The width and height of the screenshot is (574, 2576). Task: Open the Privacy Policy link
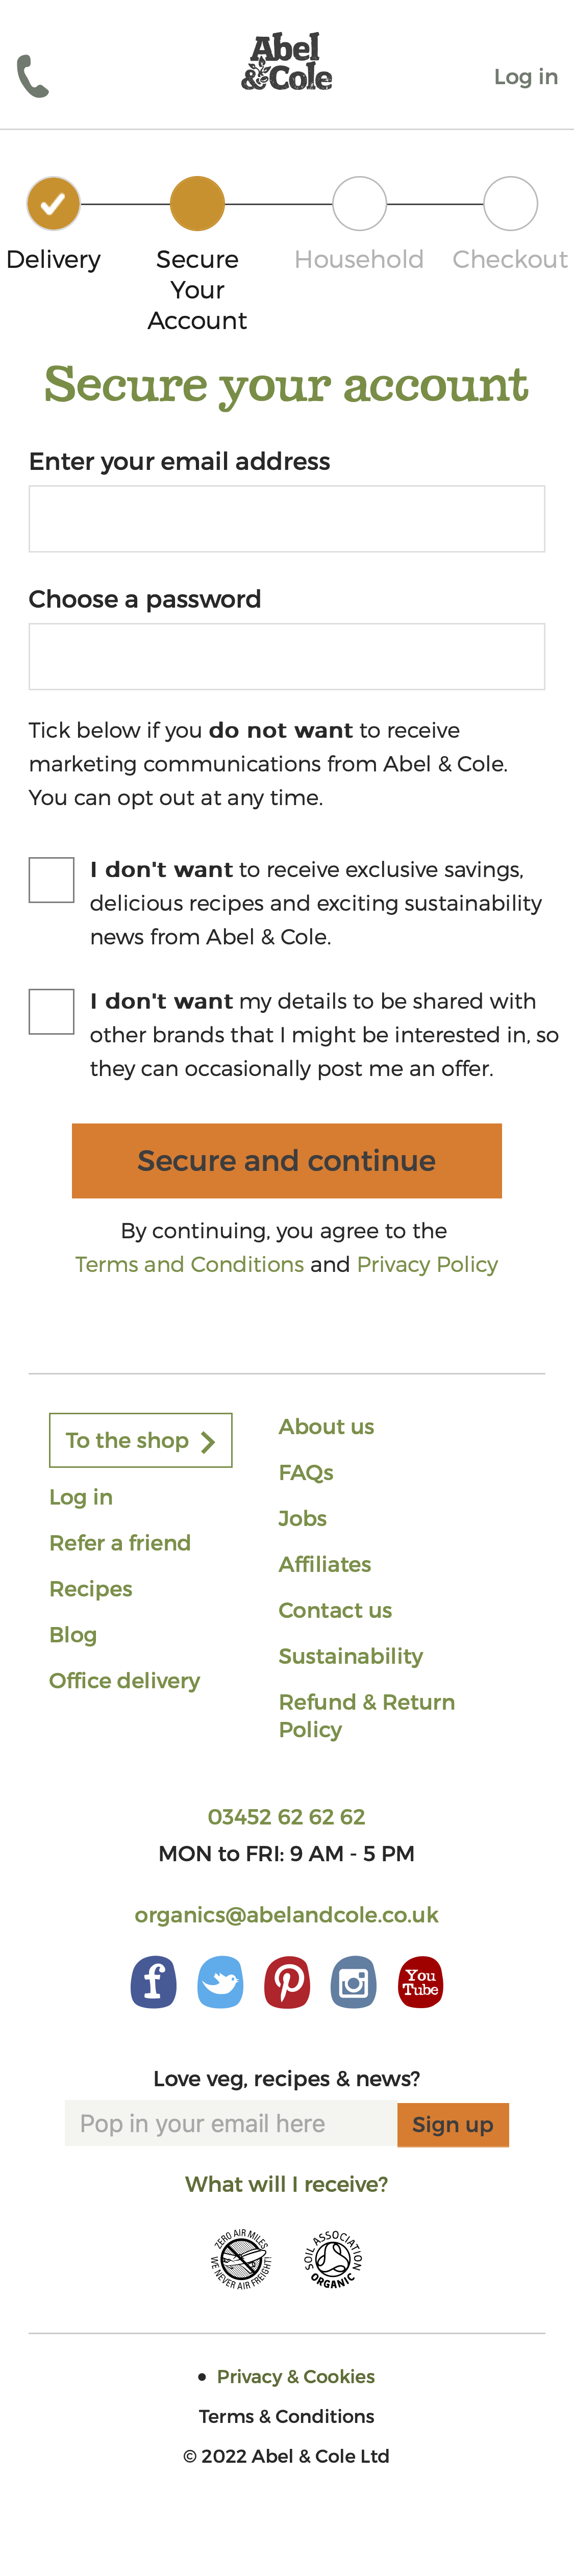coord(427,1264)
